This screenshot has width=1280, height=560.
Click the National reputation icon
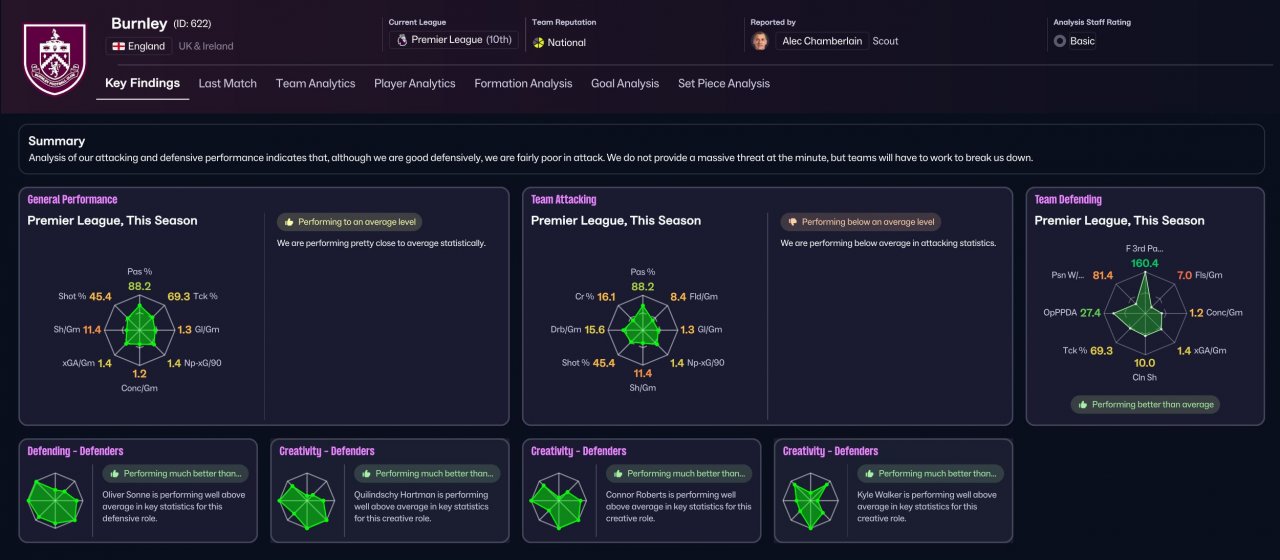point(539,43)
